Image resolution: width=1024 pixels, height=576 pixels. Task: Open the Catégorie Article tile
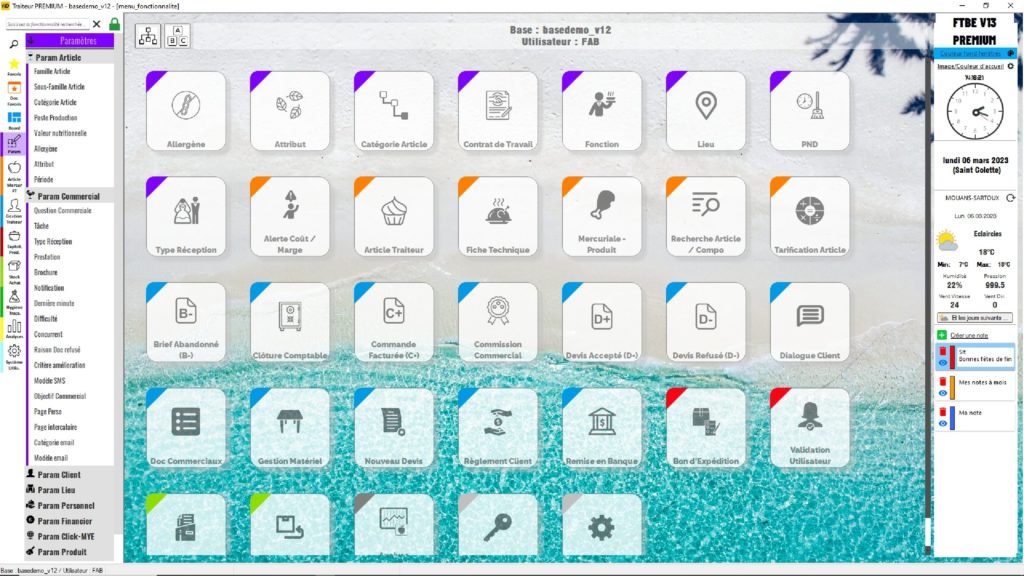point(394,111)
